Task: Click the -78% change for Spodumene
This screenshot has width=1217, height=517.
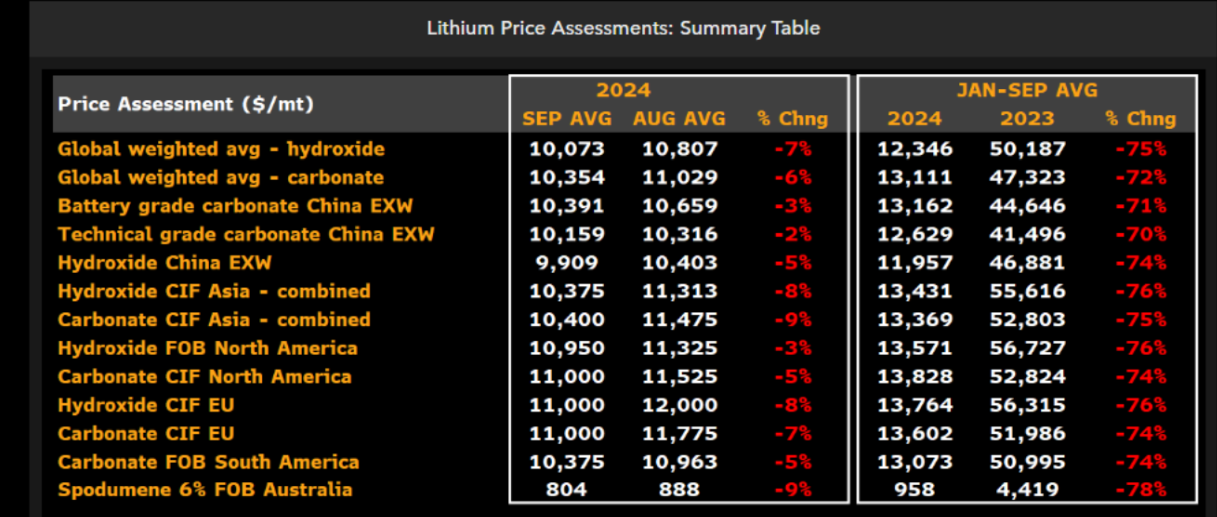Action: click(1141, 490)
